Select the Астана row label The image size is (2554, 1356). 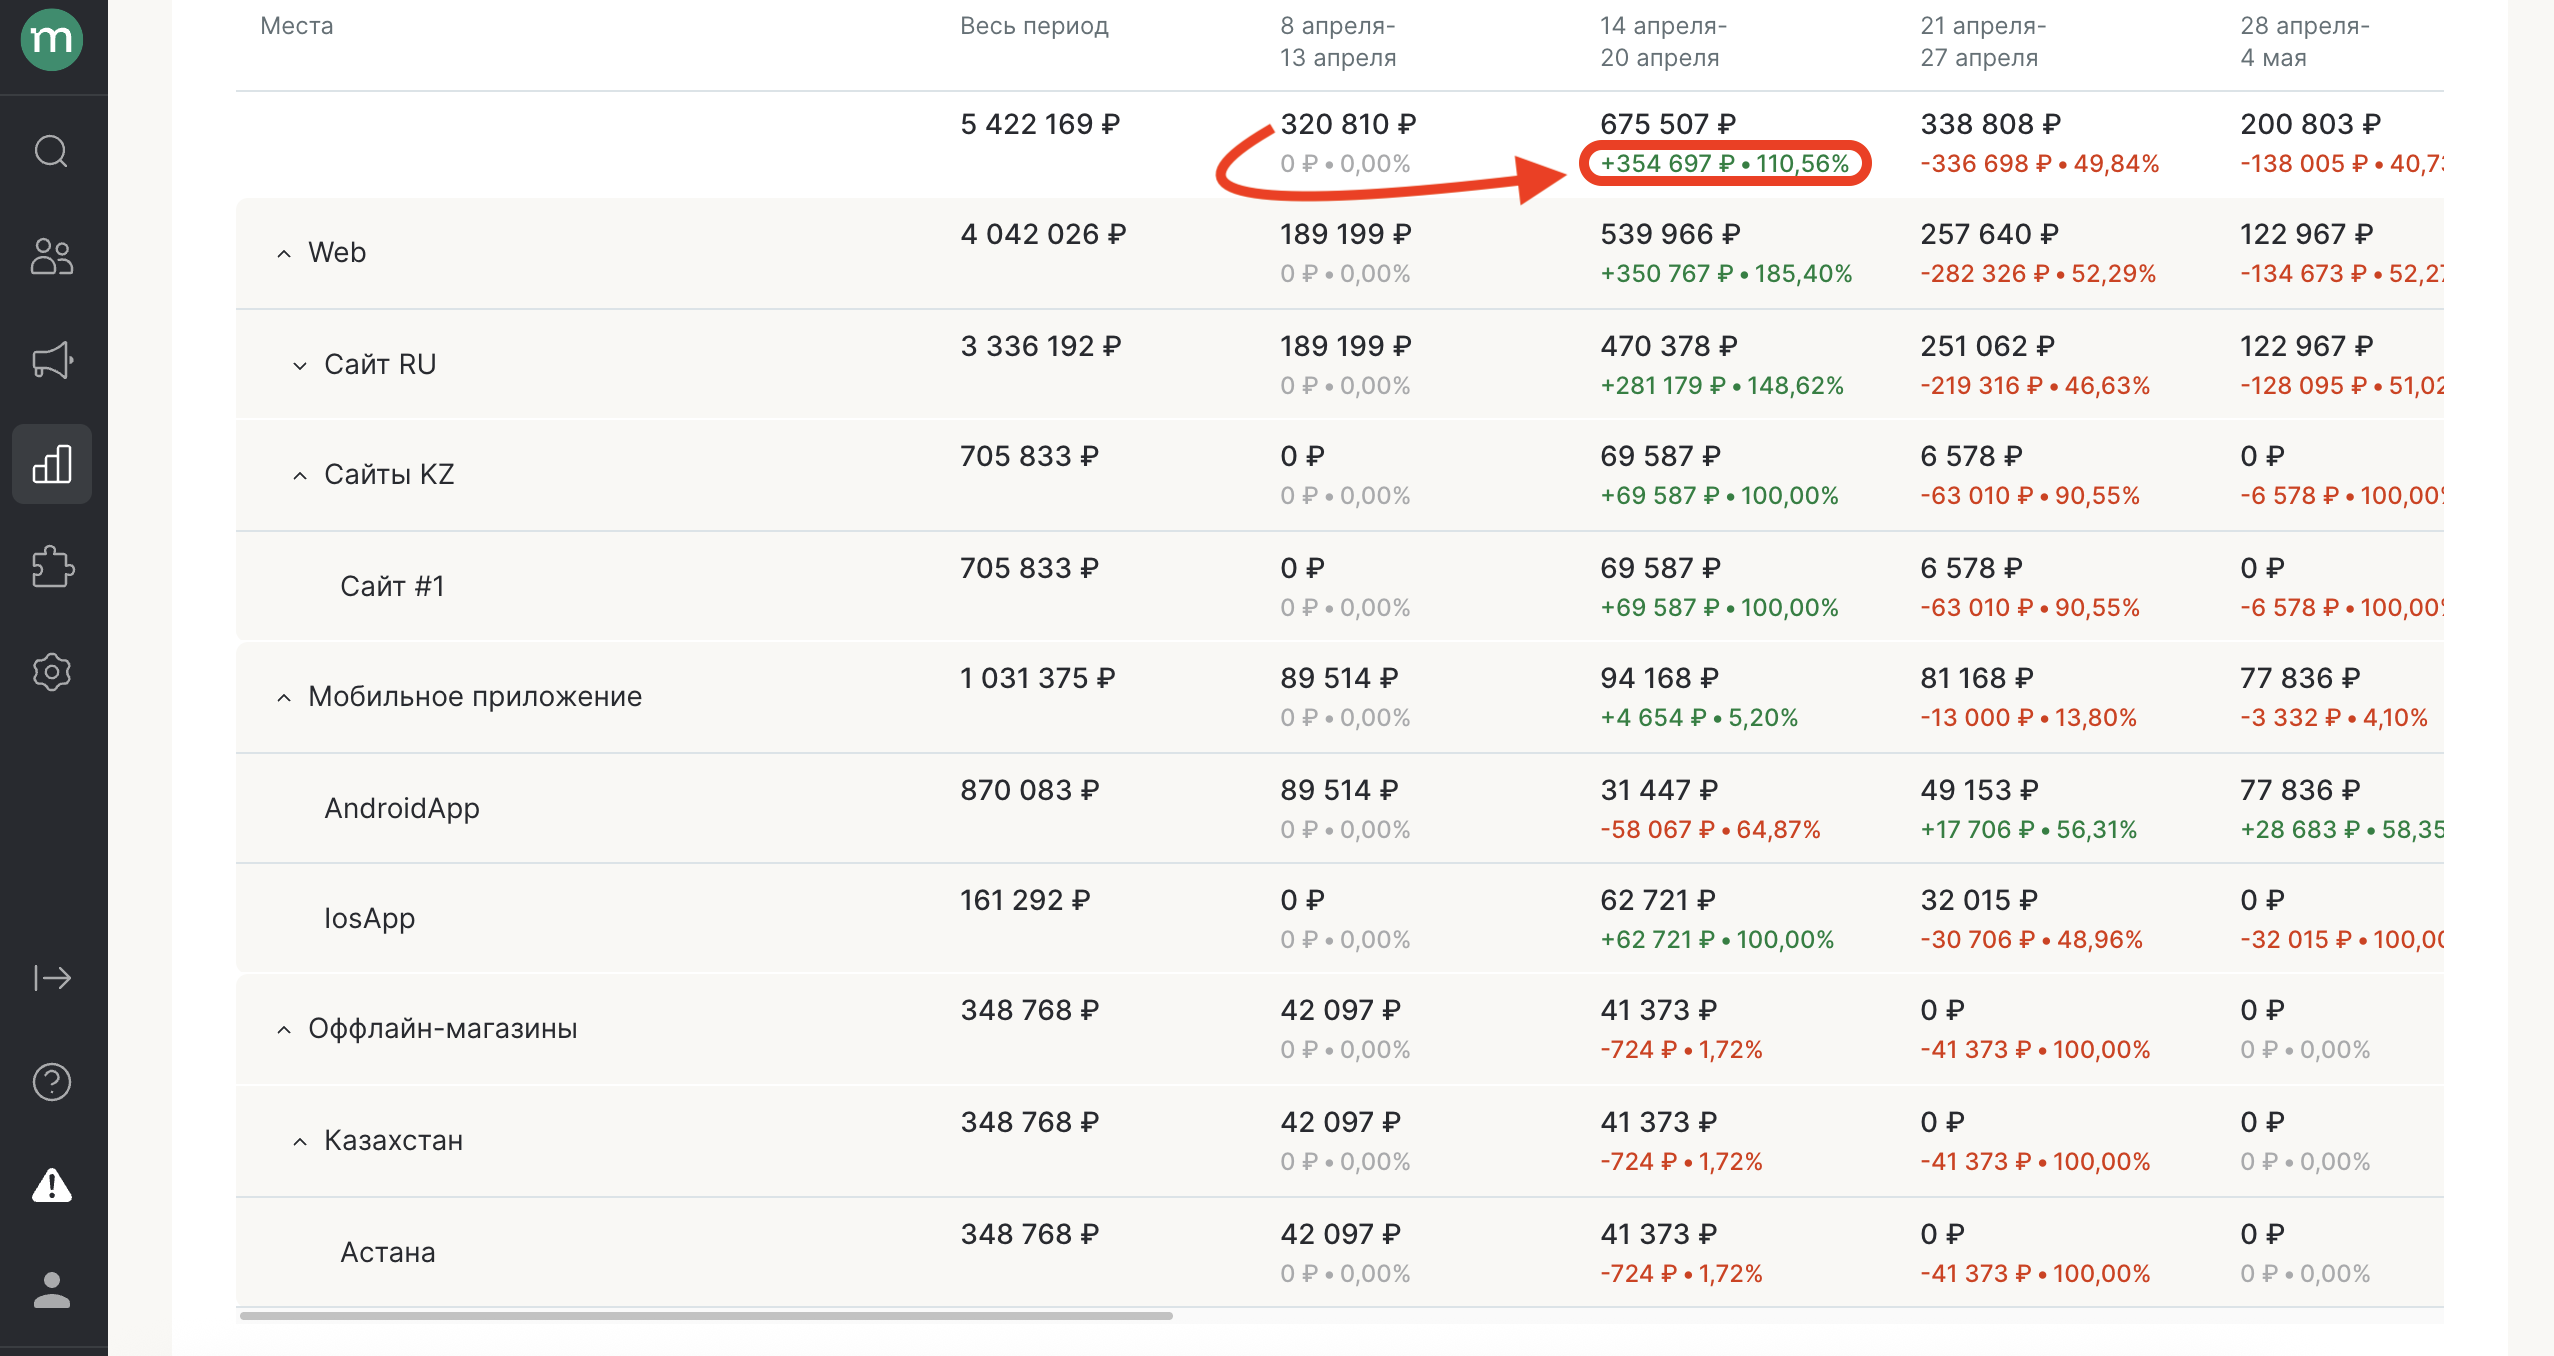[x=388, y=1252]
